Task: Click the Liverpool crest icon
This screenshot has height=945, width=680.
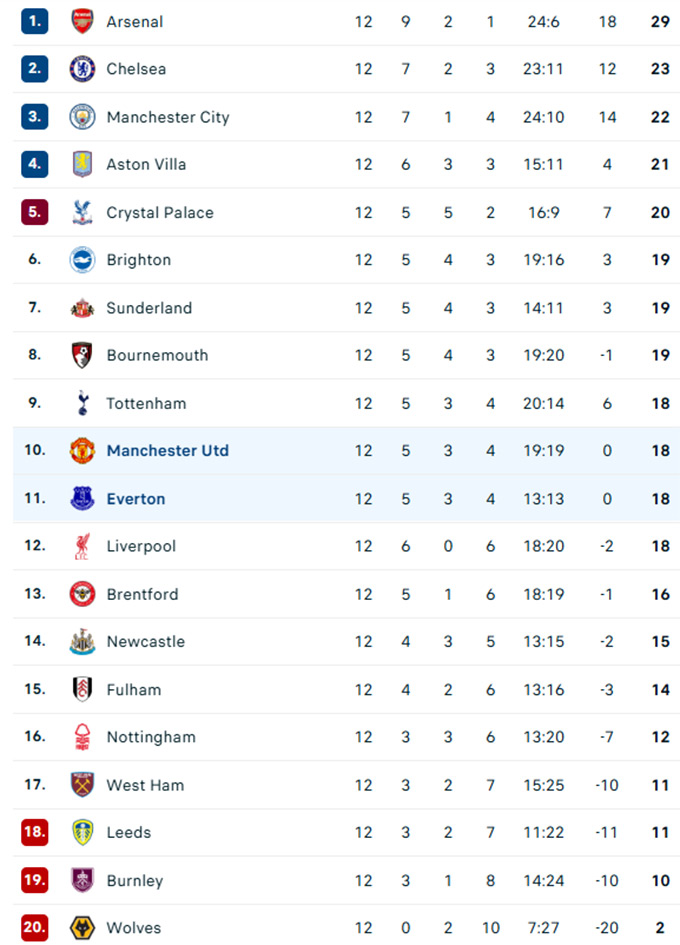Action: click(x=82, y=546)
